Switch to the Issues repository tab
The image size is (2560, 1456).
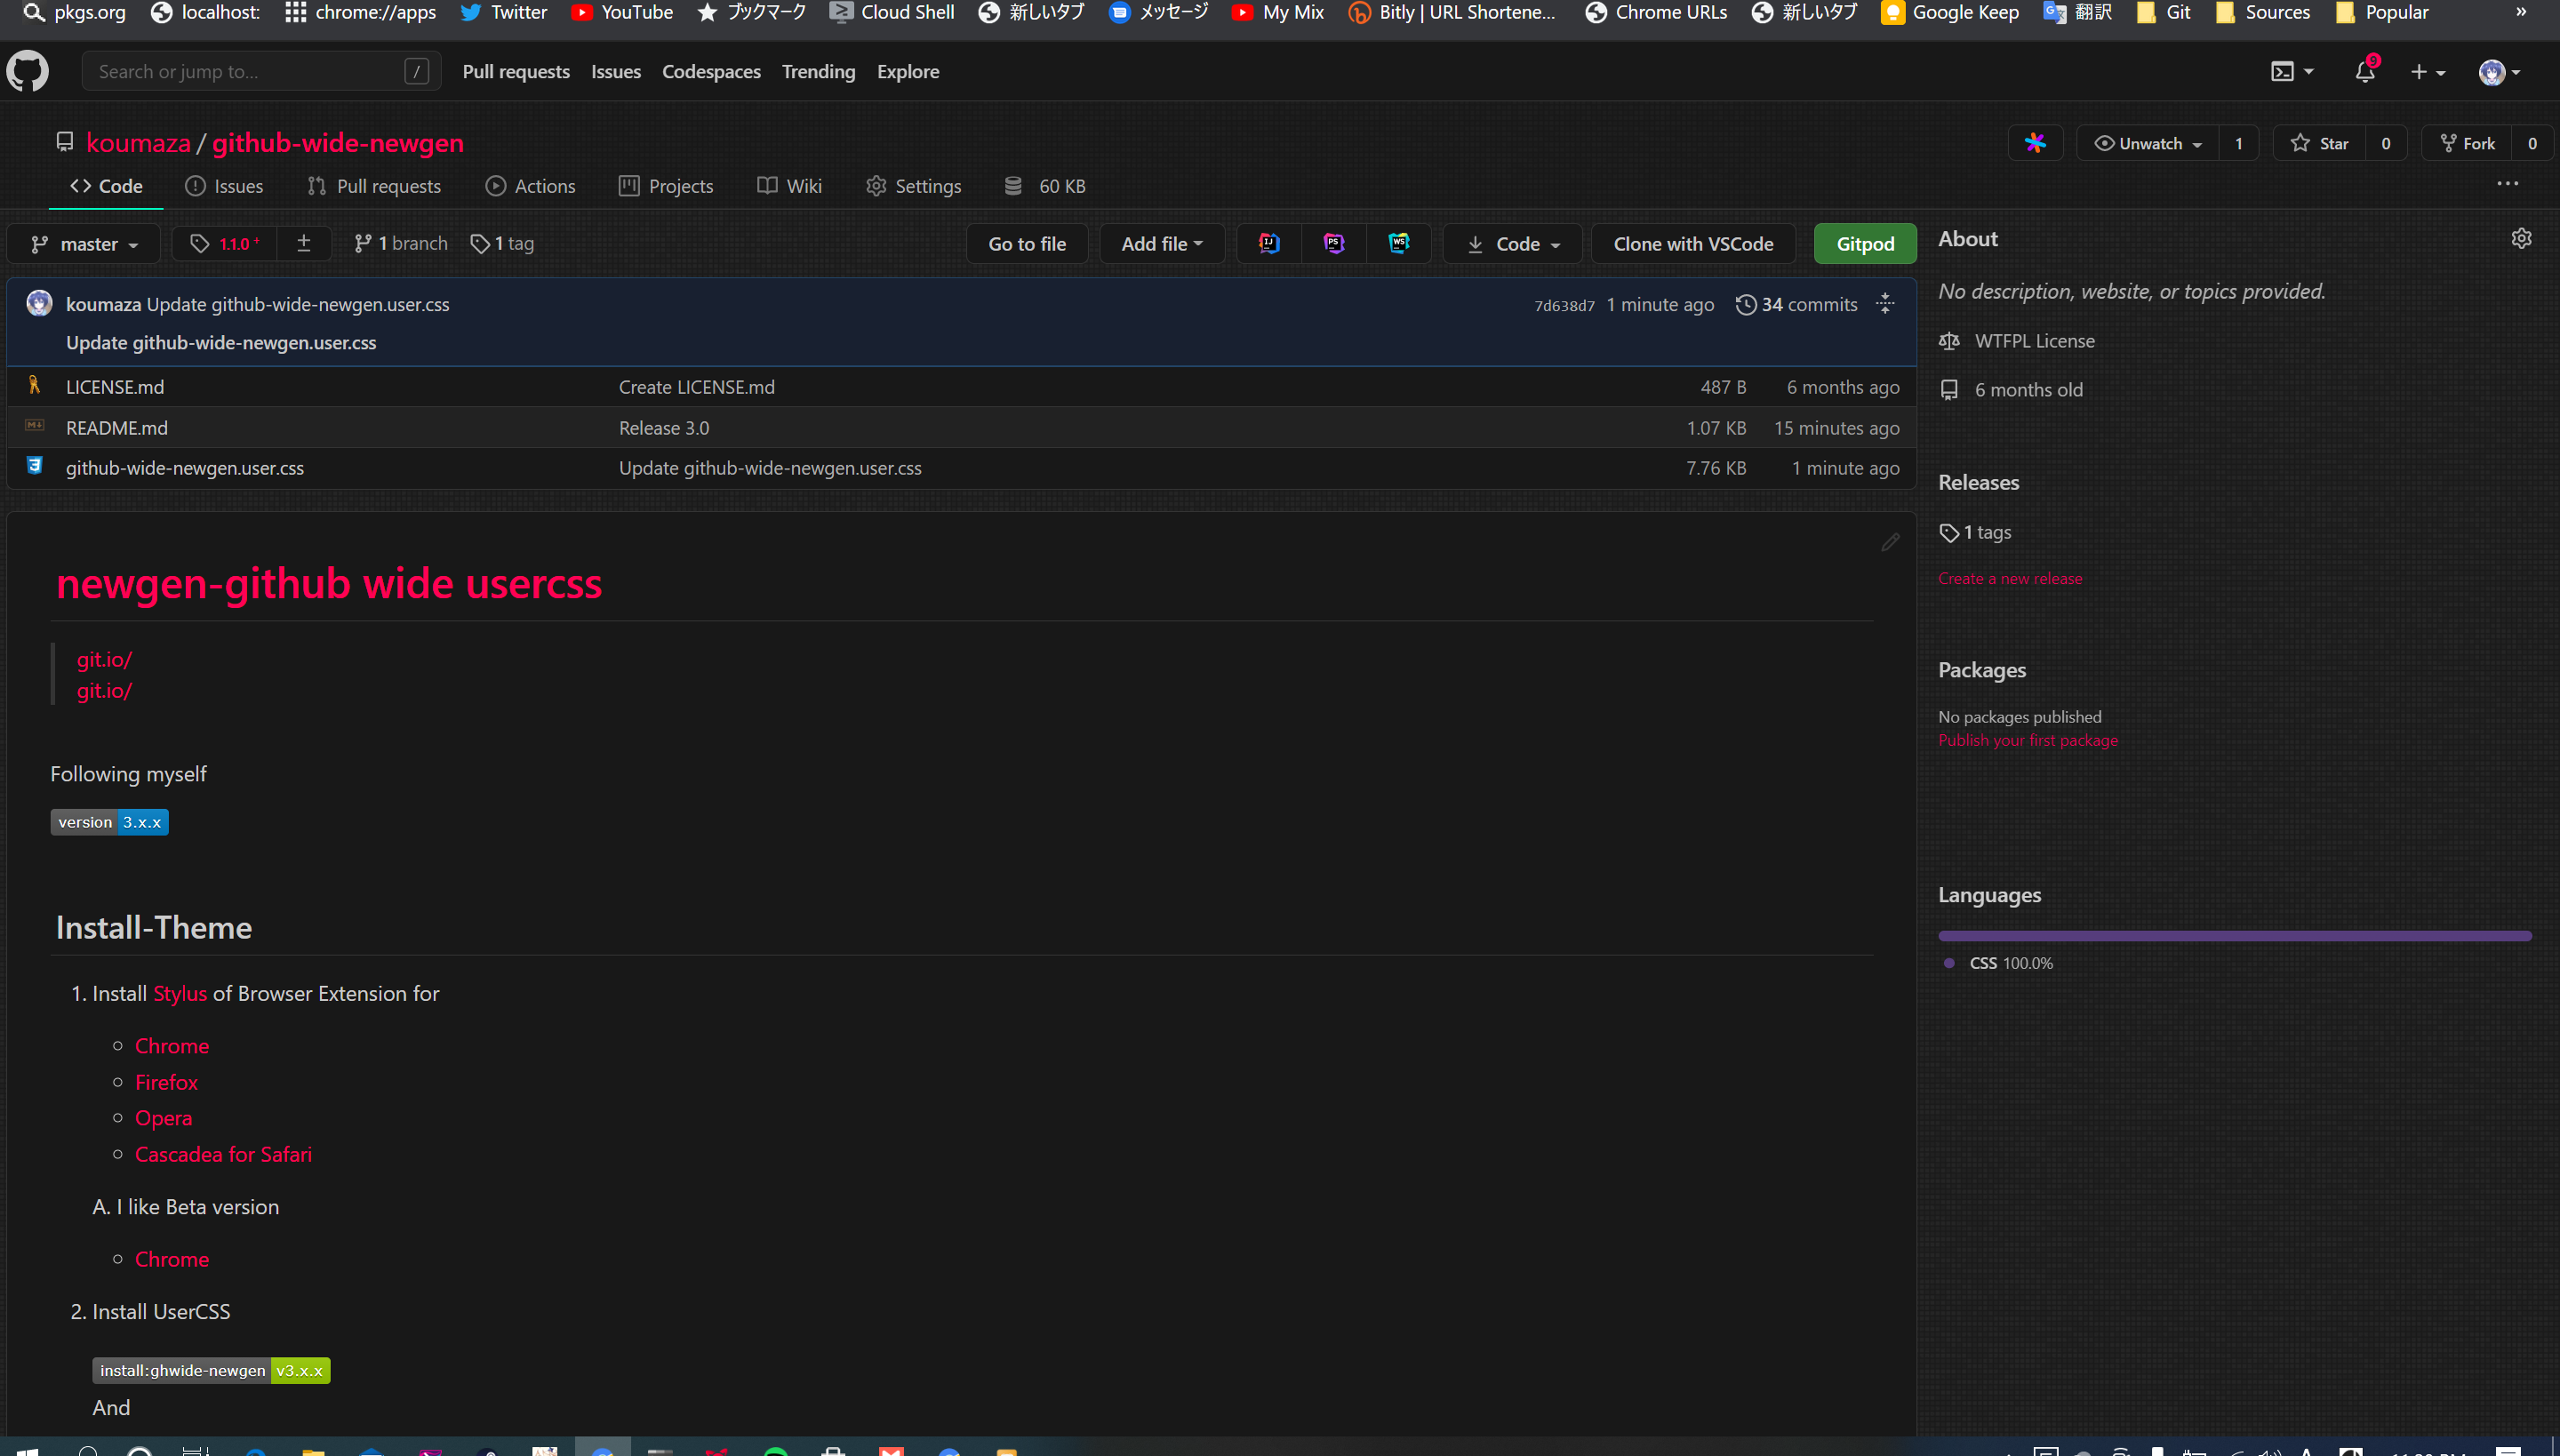click(224, 186)
